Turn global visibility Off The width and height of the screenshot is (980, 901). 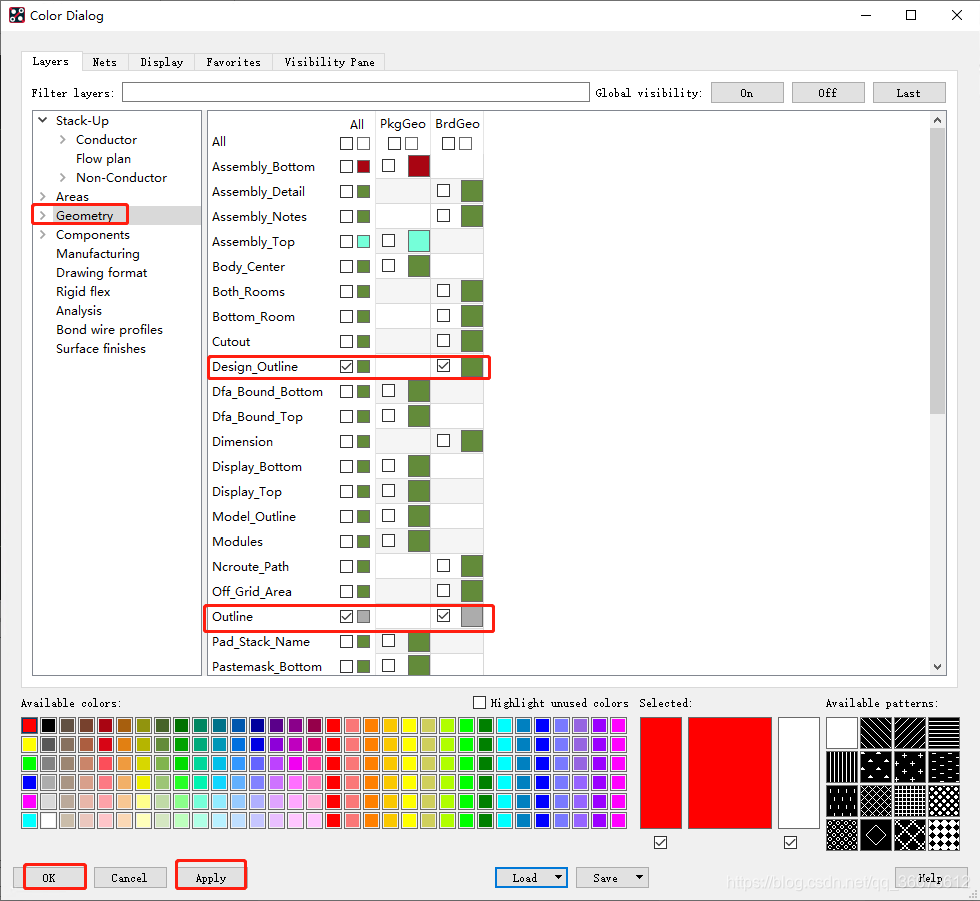[x=828, y=92]
